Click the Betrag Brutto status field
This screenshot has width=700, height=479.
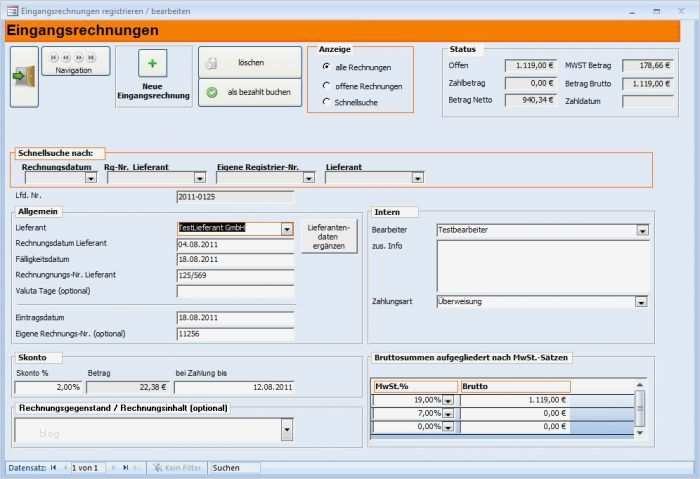[648, 84]
